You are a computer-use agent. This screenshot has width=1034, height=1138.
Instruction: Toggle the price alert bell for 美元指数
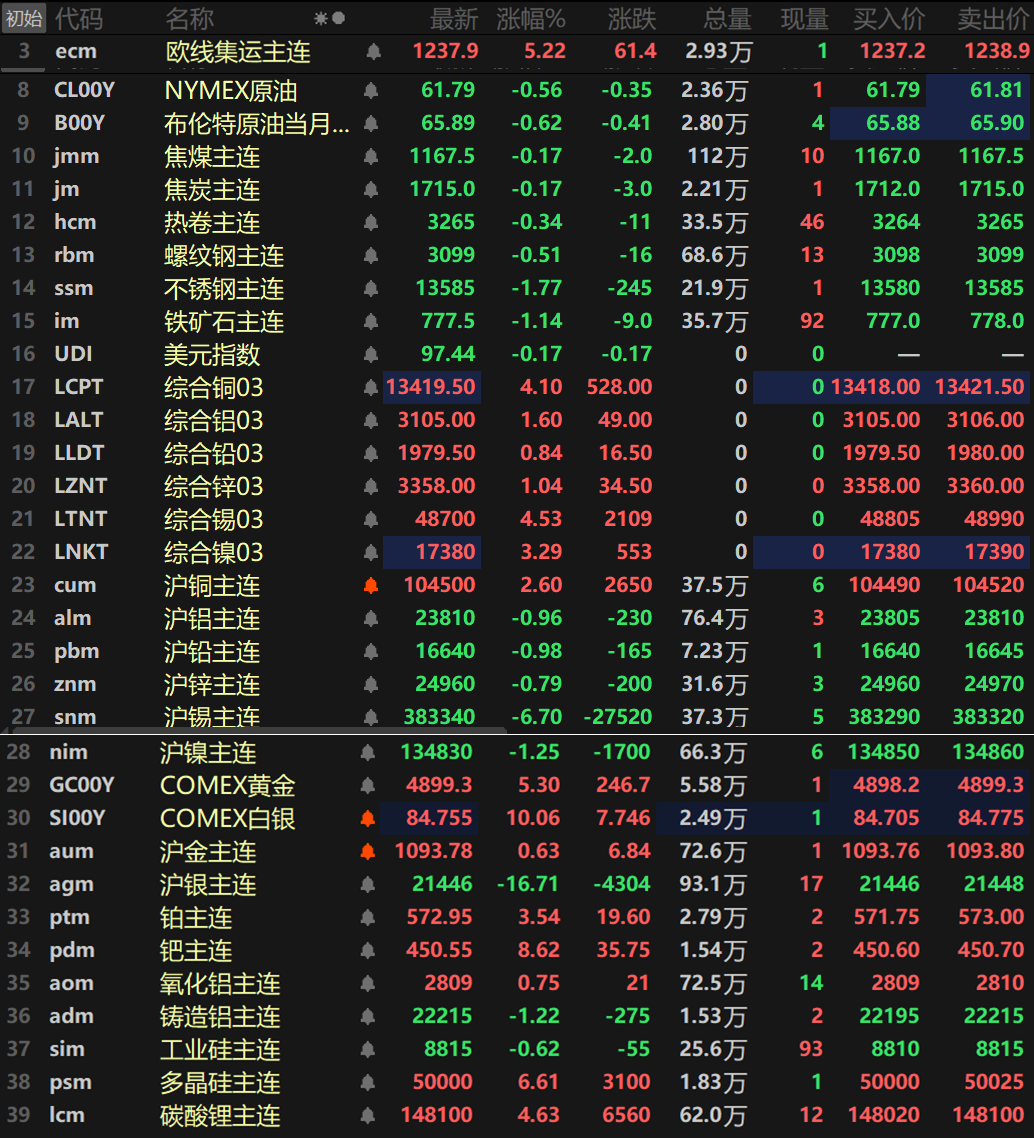(371, 354)
